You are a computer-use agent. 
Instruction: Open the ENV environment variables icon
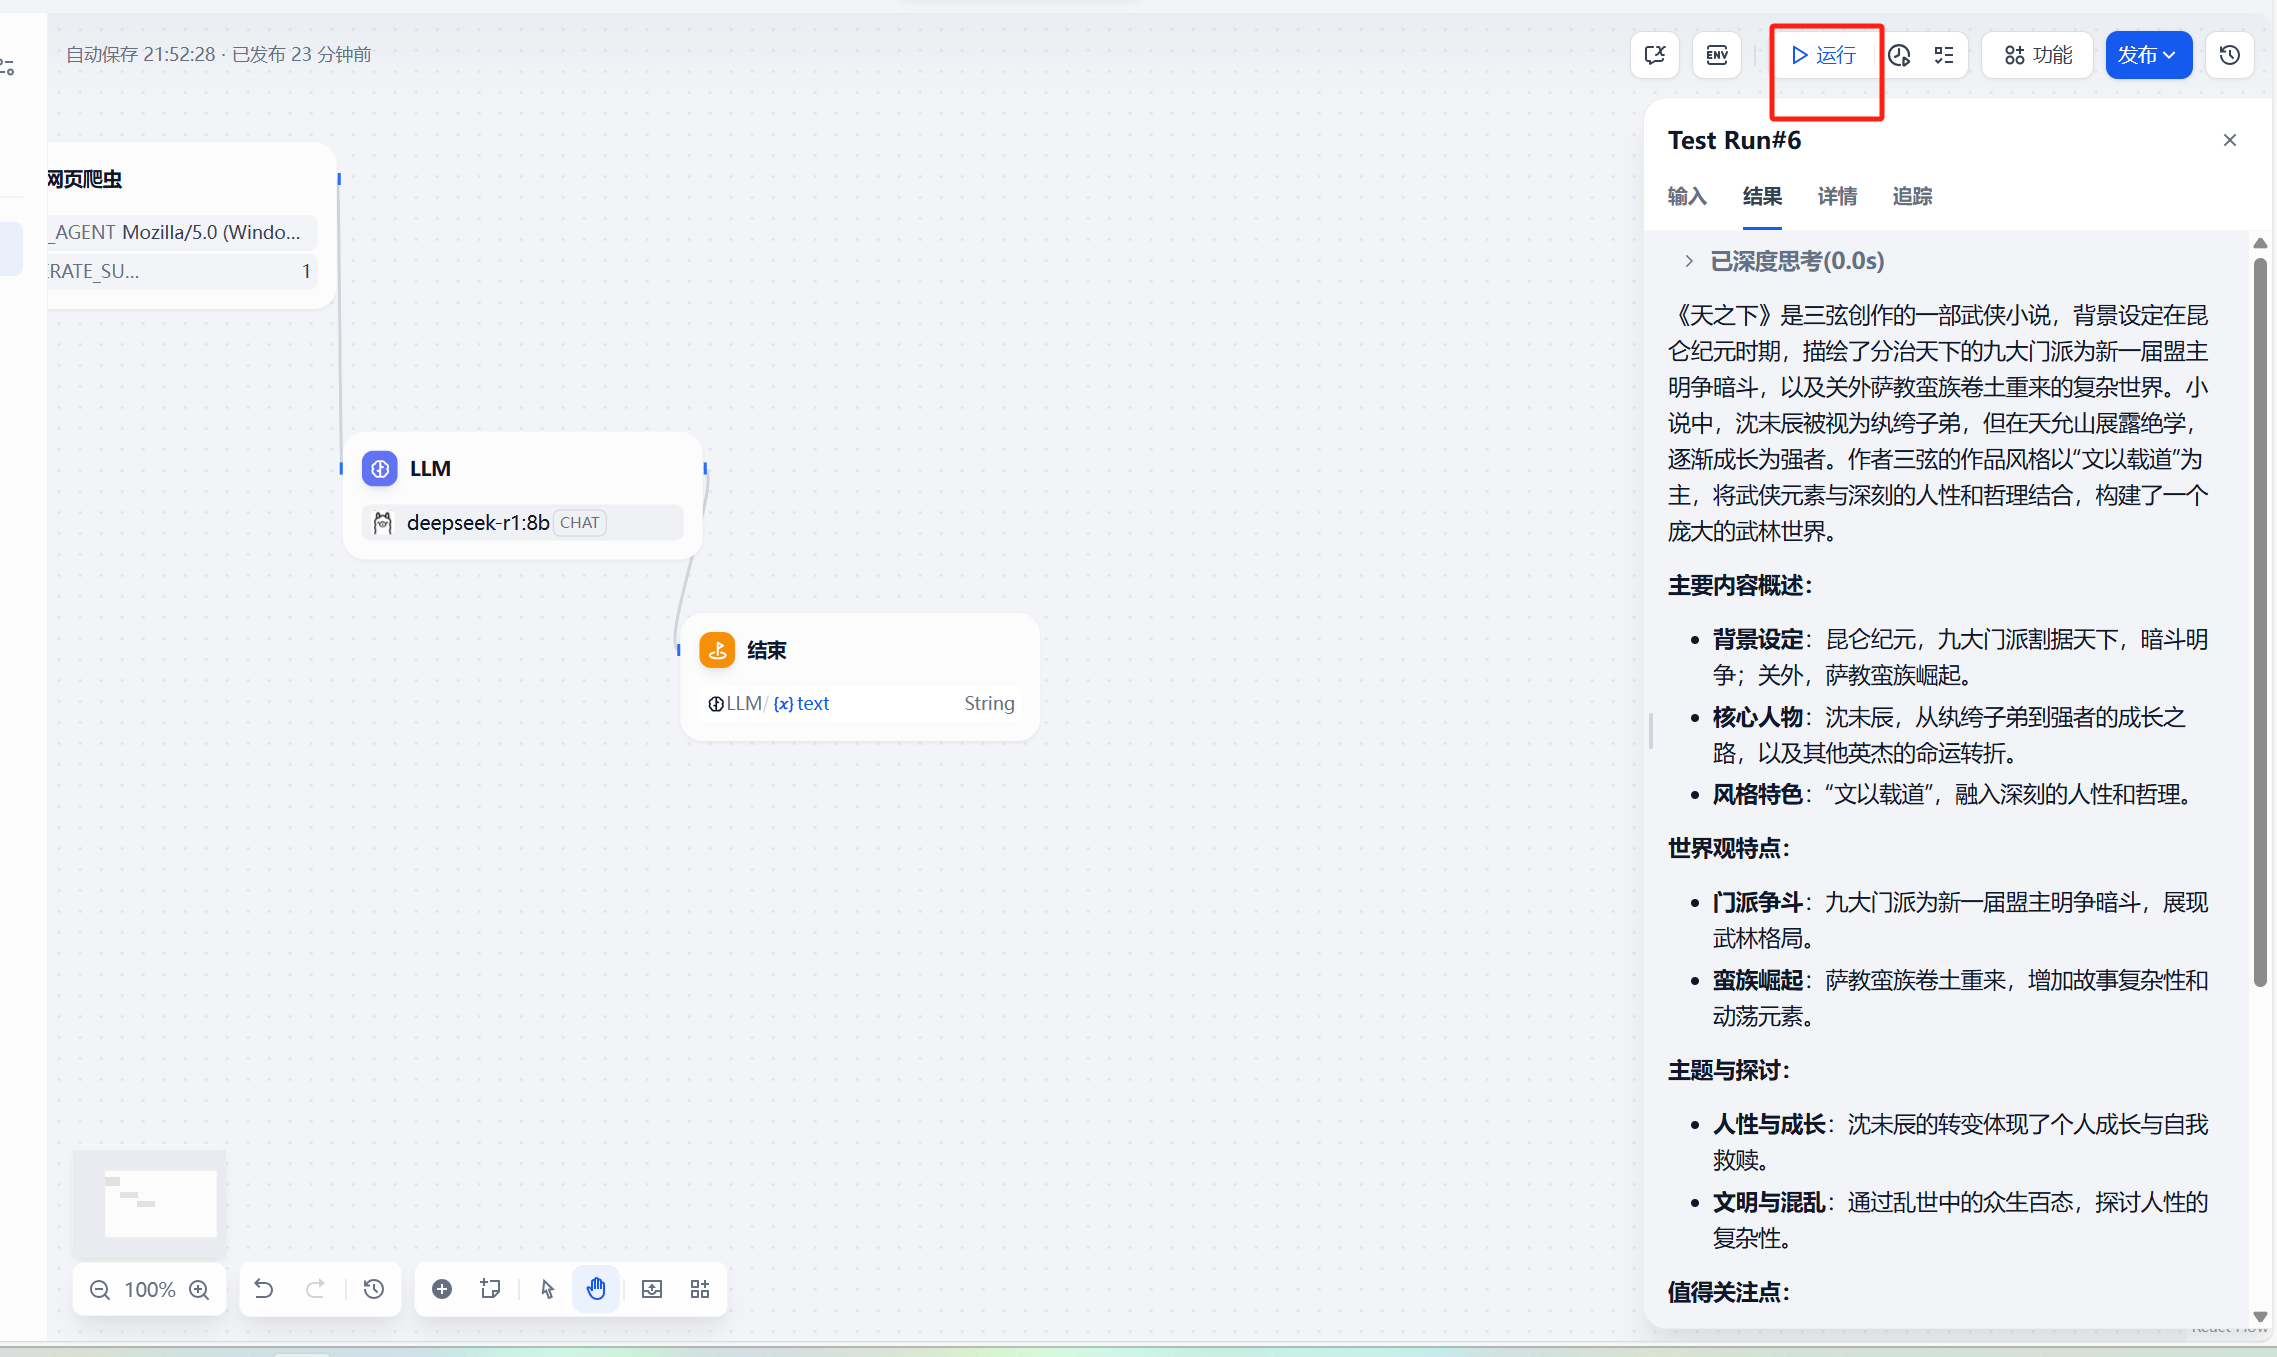[x=1717, y=55]
